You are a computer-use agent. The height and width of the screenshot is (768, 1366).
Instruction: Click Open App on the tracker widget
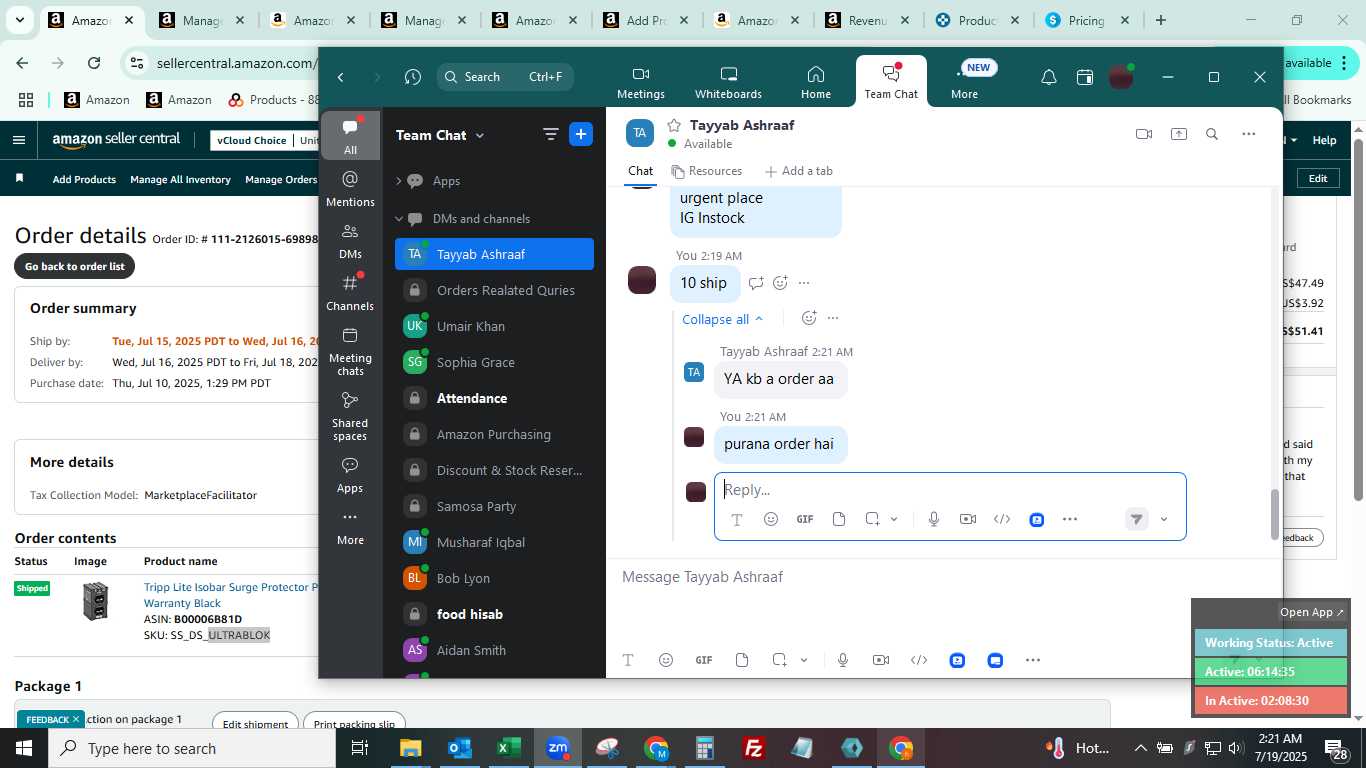tap(1312, 612)
